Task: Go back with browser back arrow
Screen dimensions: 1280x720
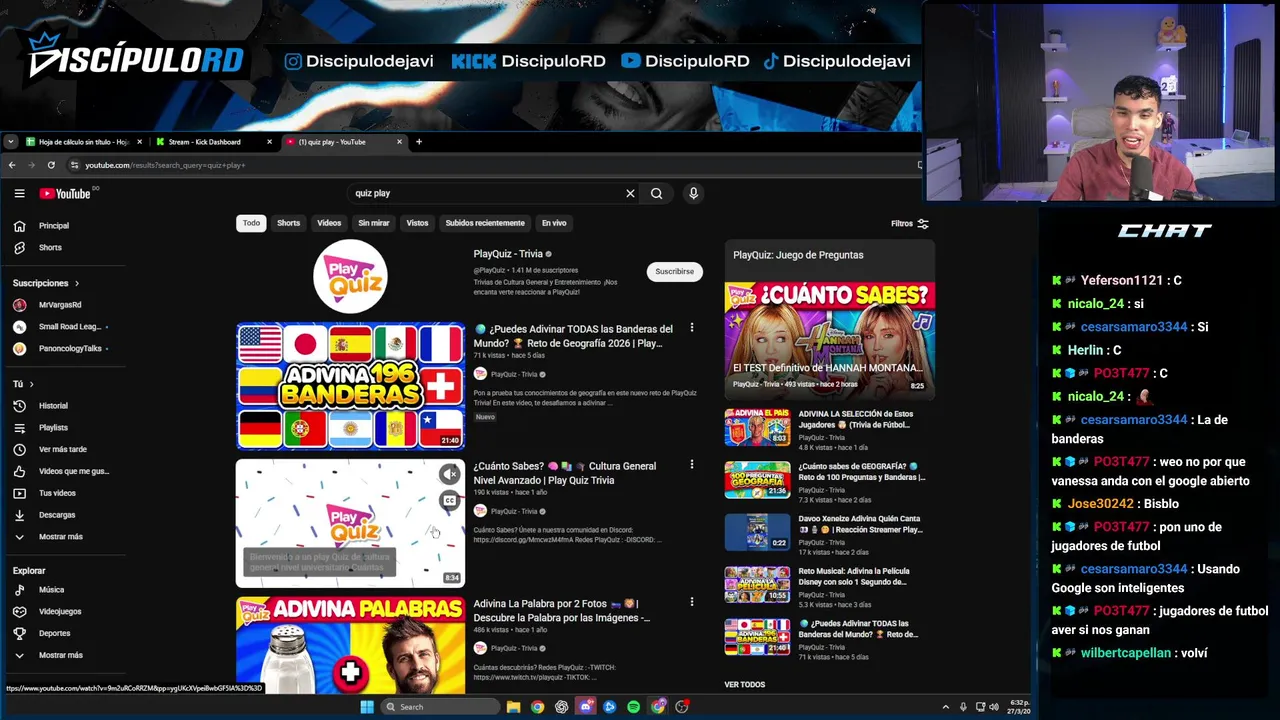Action: click(12, 165)
